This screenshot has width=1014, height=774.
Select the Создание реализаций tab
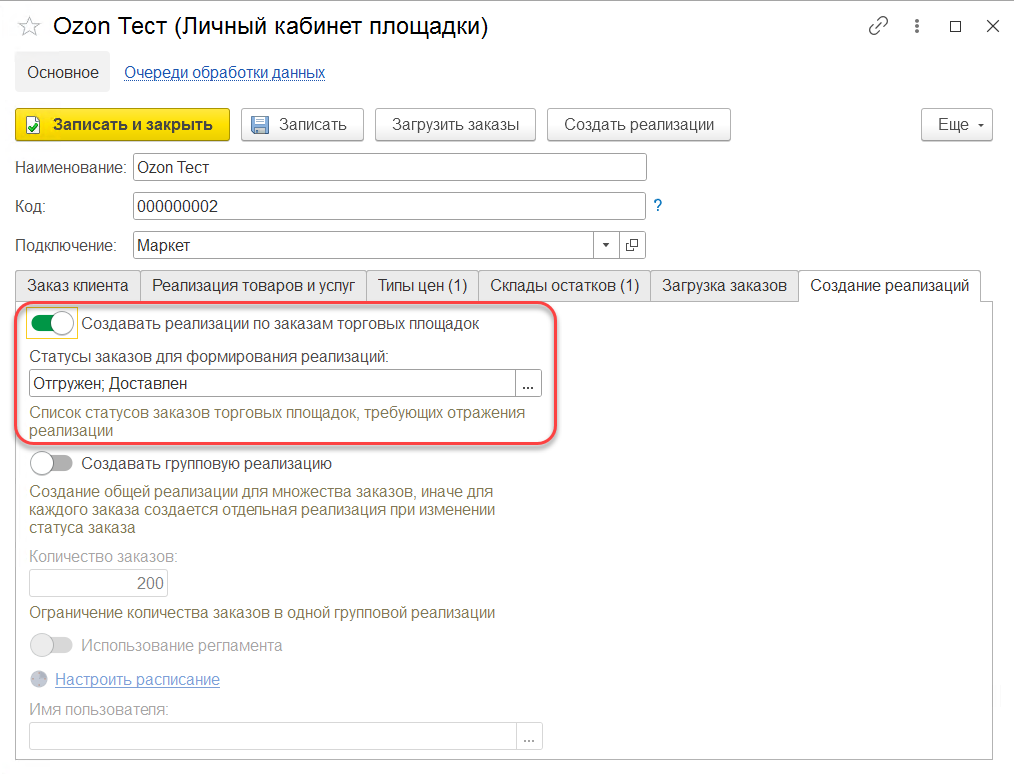[x=889, y=286]
